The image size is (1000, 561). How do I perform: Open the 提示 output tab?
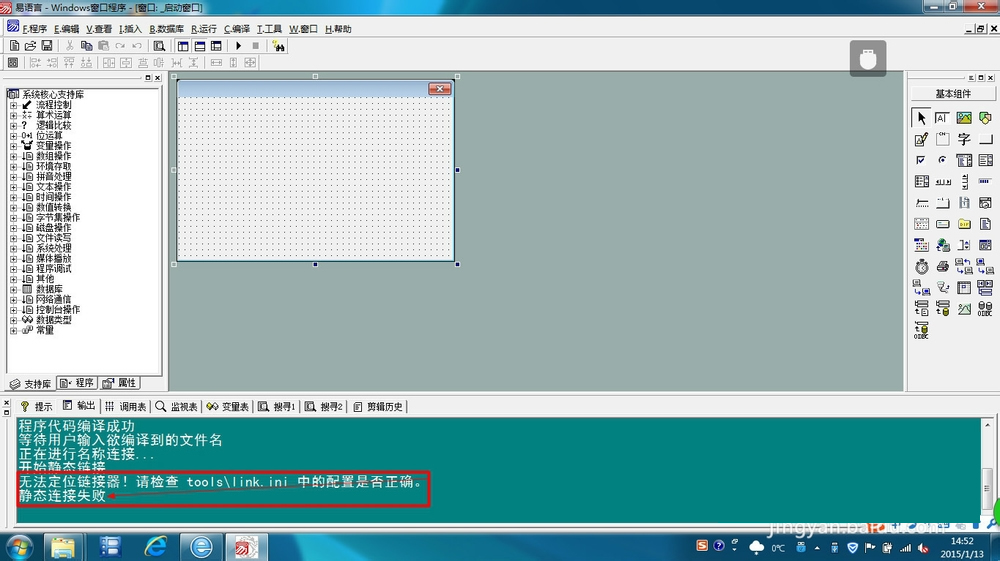37,407
